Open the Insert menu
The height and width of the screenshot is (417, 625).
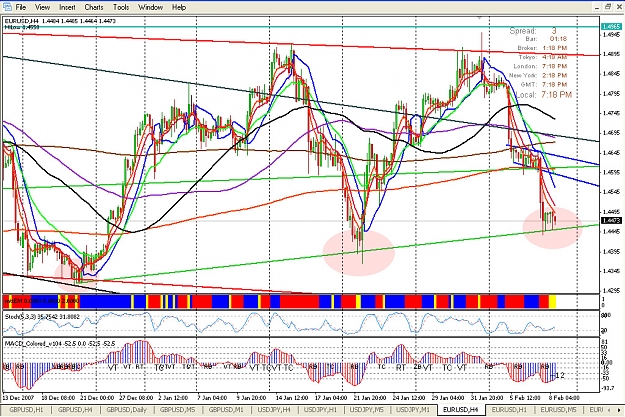[67, 7]
